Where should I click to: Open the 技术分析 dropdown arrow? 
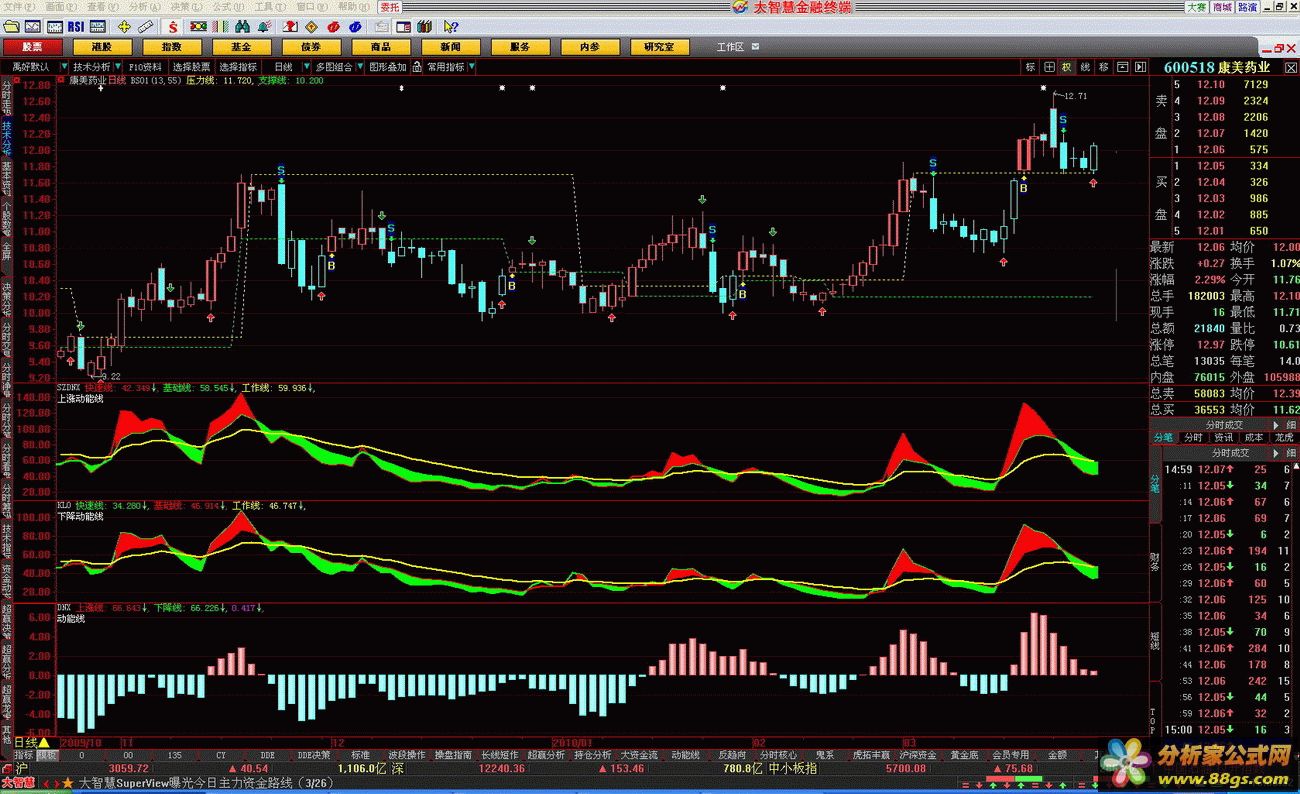click(117, 67)
